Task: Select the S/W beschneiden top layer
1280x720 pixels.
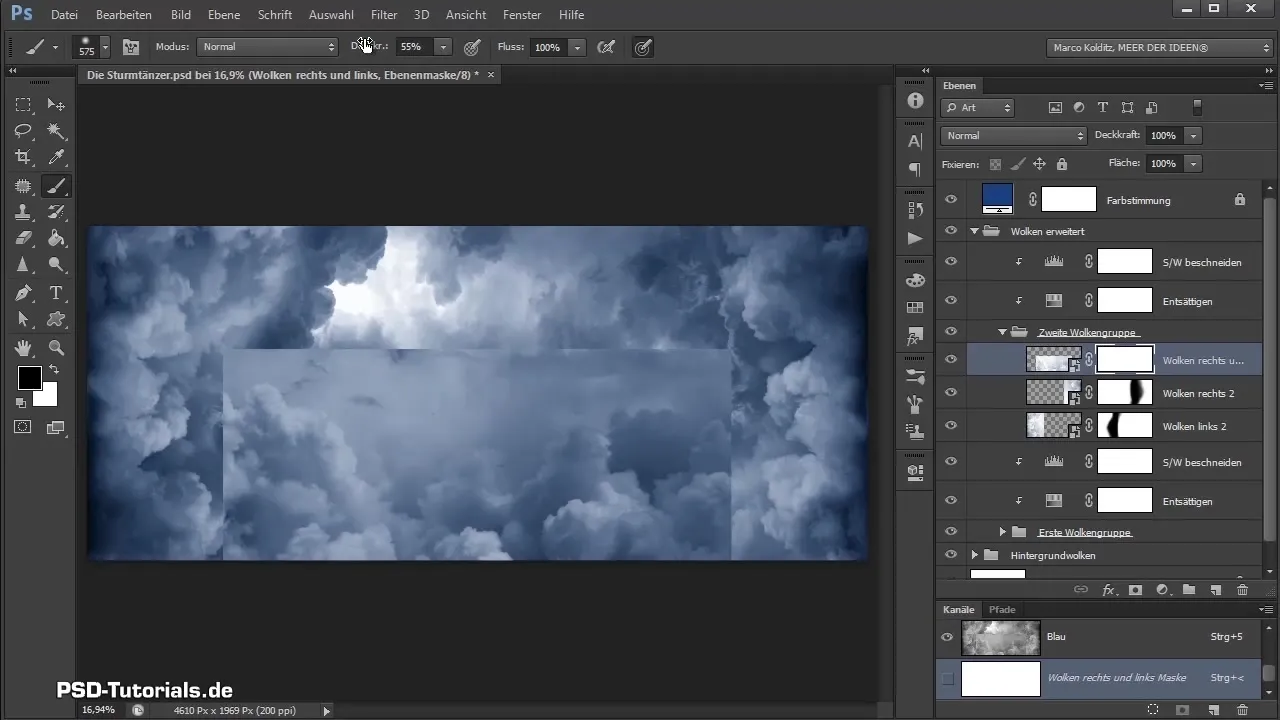Action: pyautogui.click(x=1202, y=262)
